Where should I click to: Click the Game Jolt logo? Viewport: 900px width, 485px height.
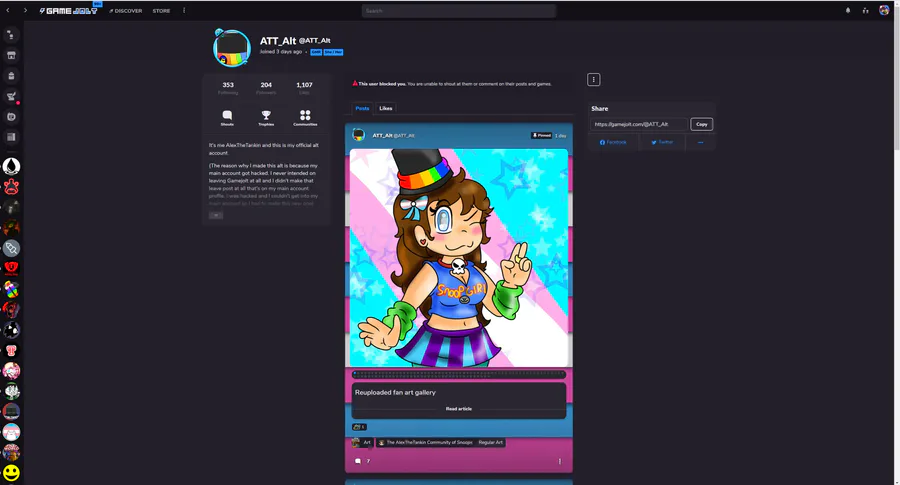click(68, 10)
